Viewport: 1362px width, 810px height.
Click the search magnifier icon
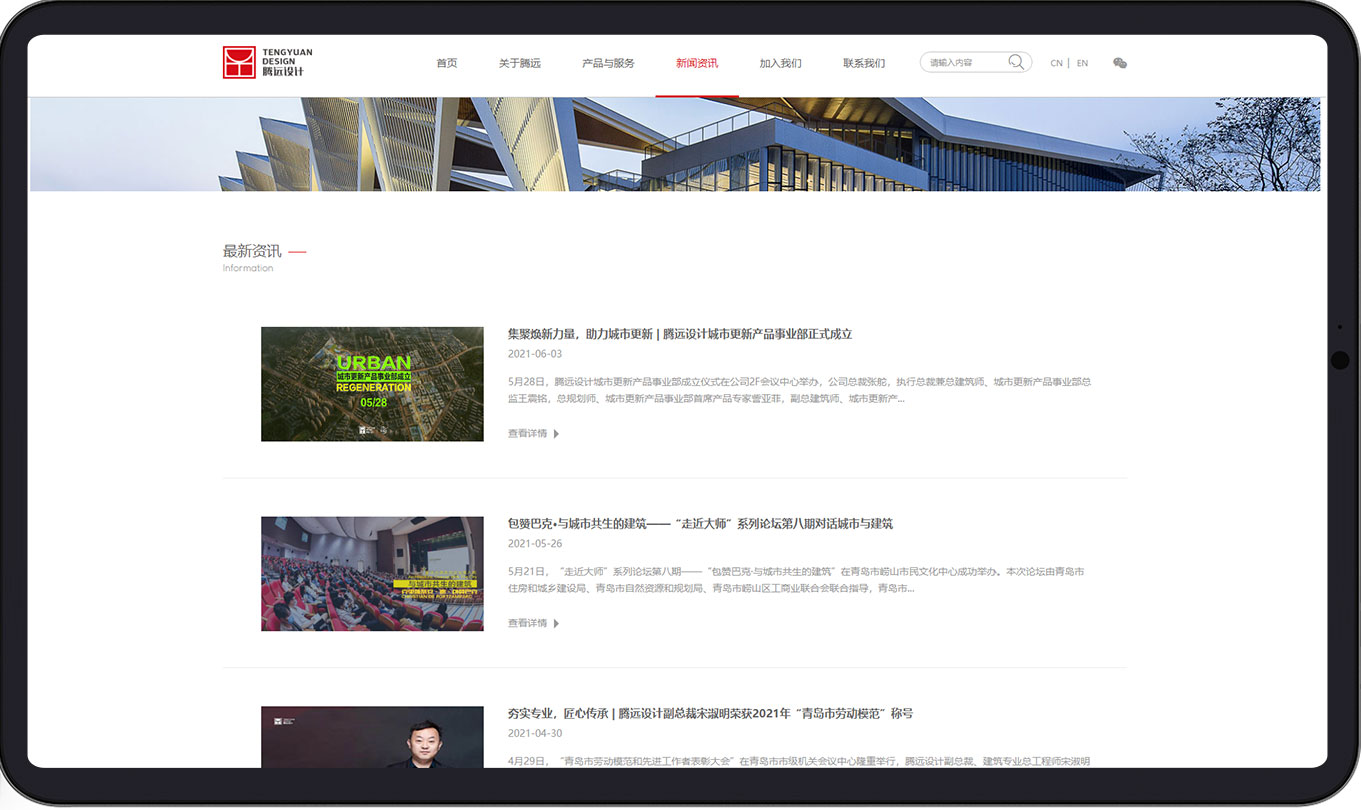point(1016,62)
